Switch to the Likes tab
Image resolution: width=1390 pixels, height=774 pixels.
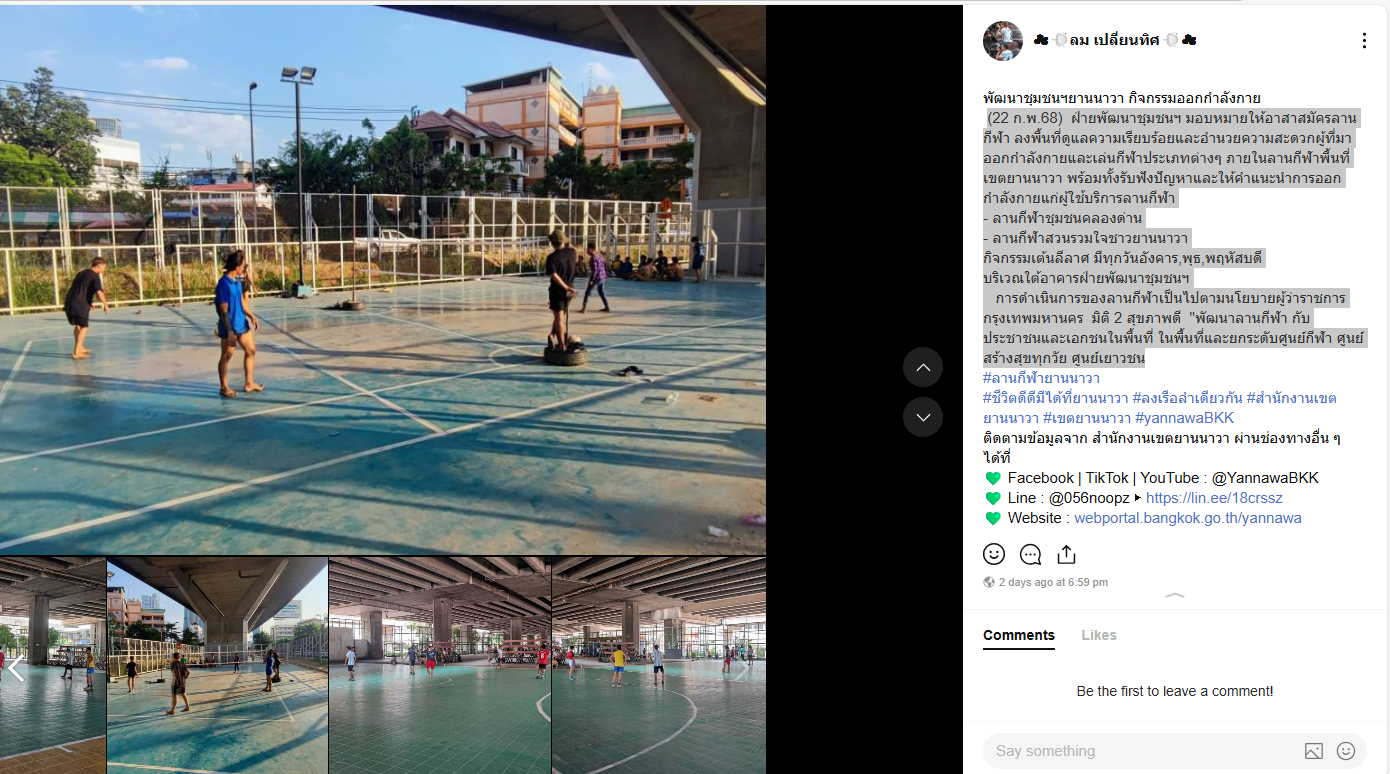(1099, 635)
